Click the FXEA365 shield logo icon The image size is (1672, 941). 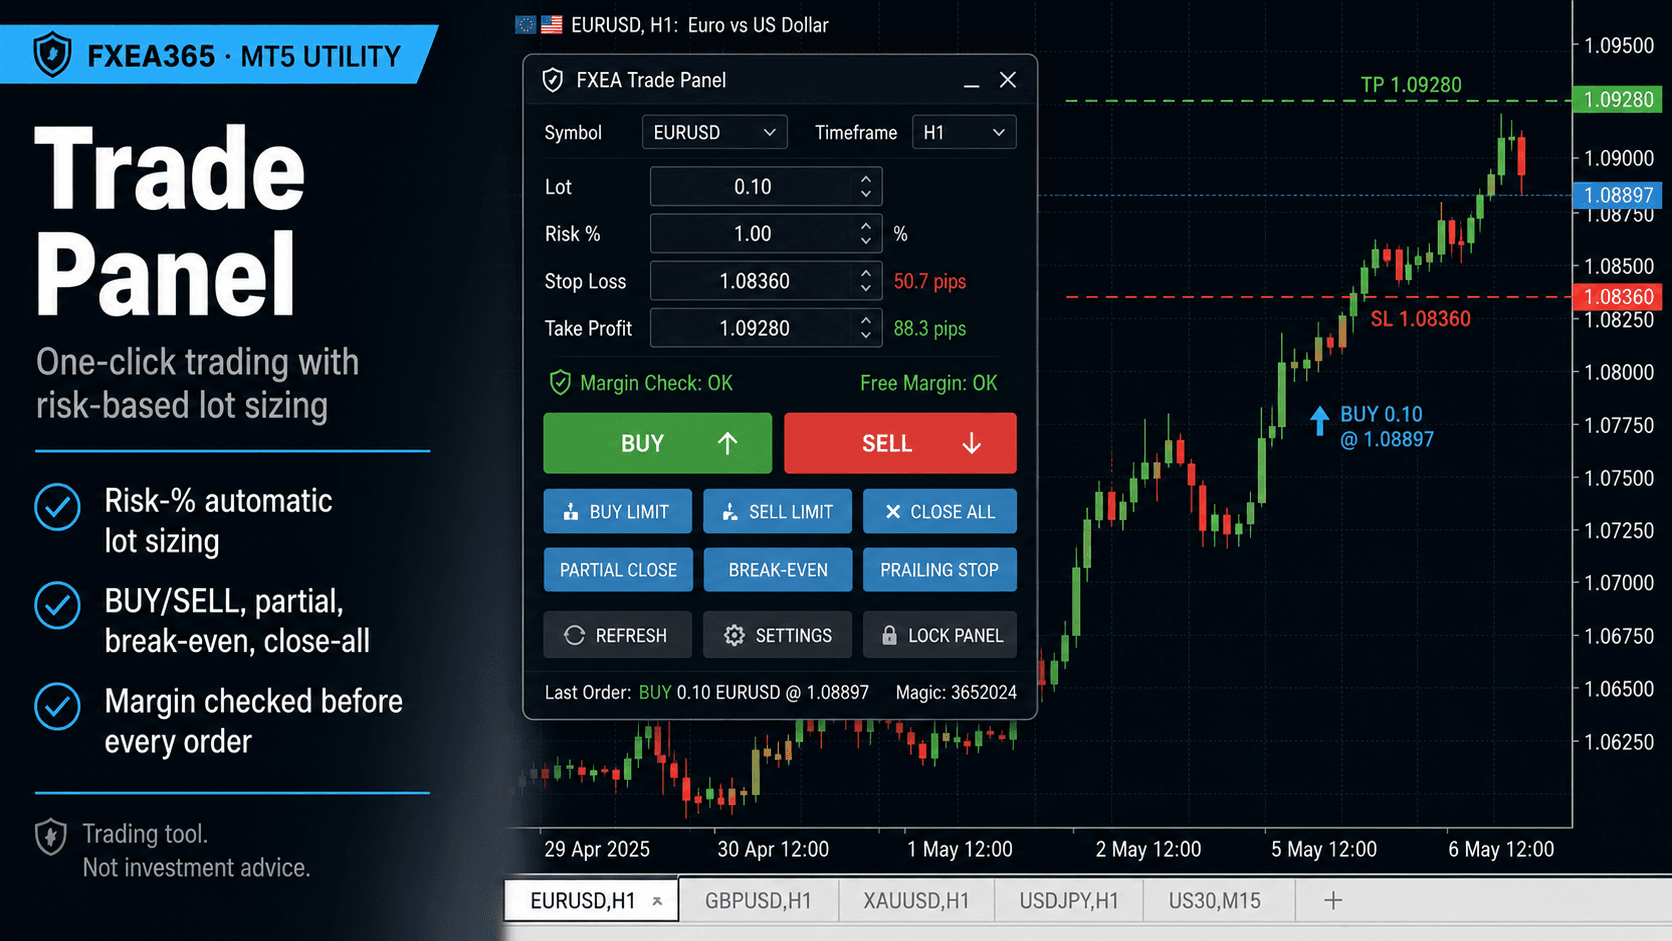52,55
